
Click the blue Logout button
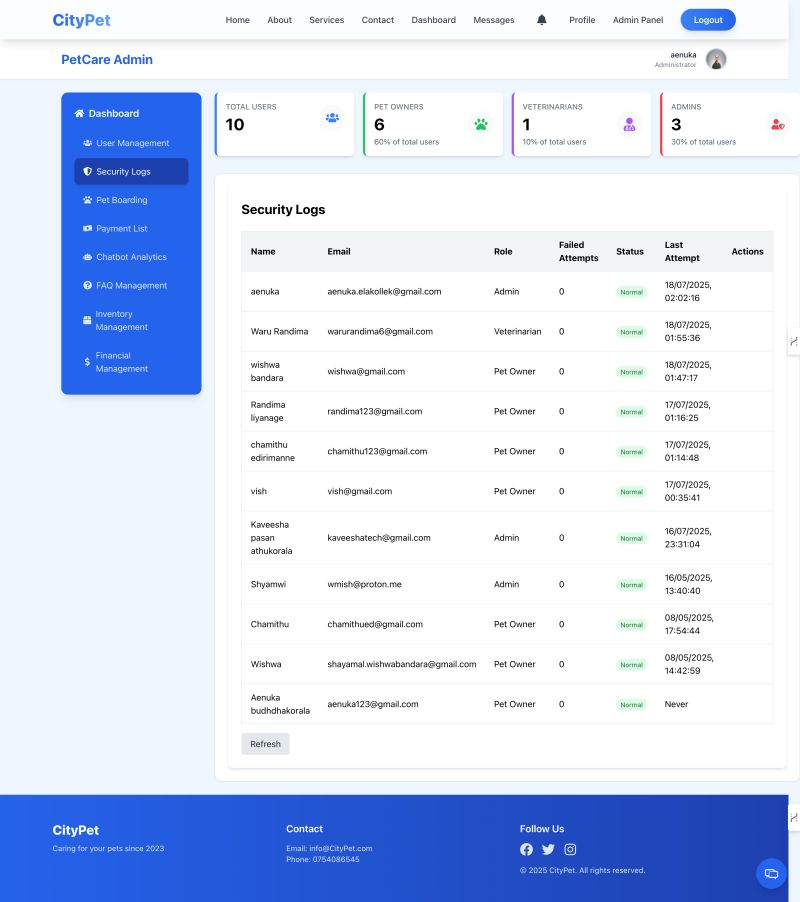tap(708, 20)
